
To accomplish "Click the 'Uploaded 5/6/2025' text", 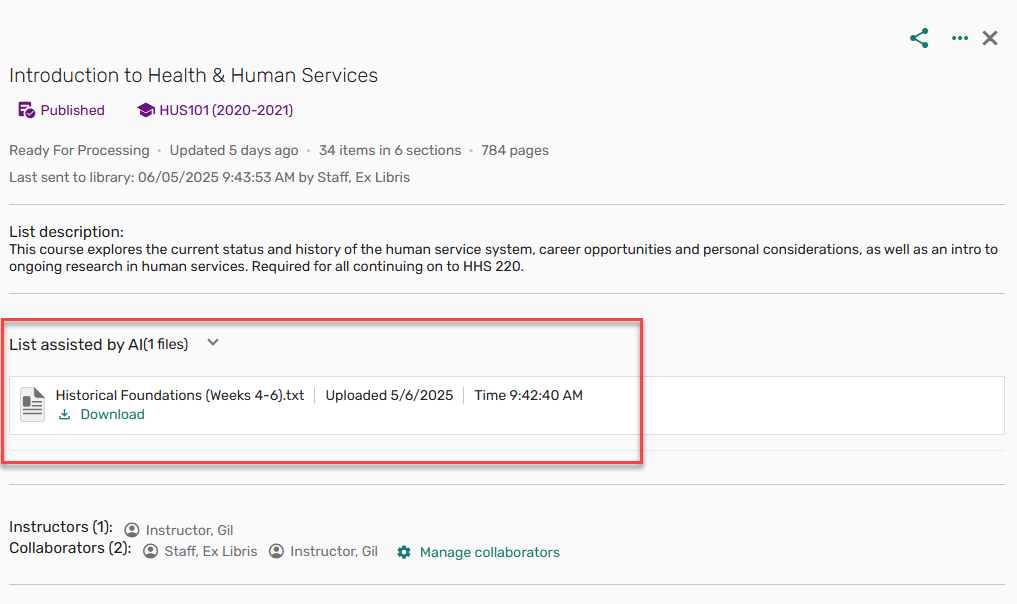I will (x=389, y=395).
